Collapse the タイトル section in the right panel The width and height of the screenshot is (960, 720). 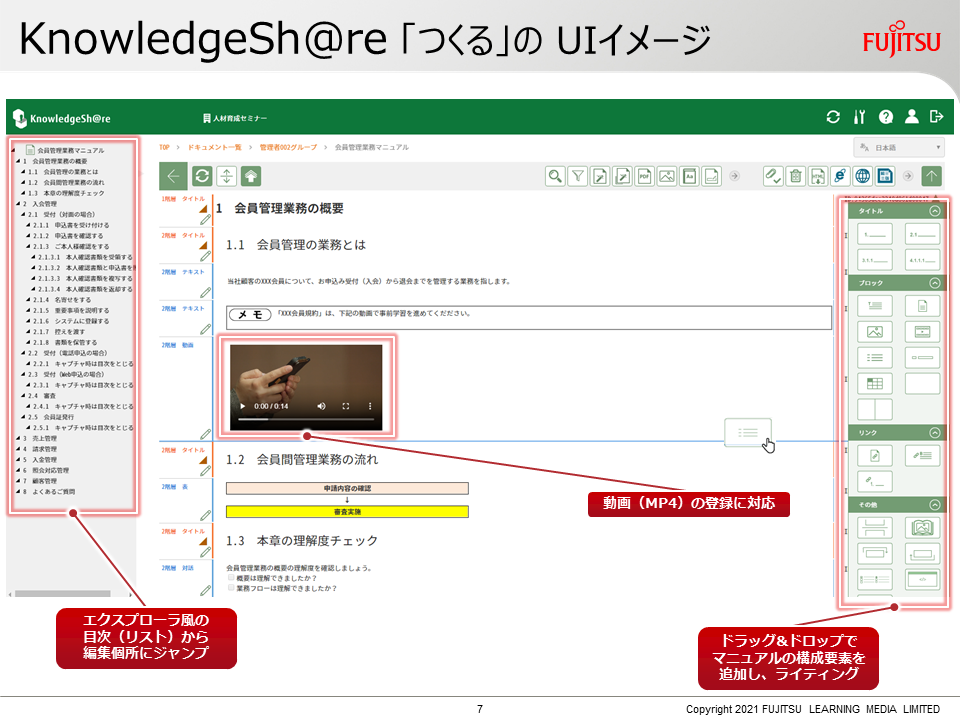click(x=934, y=213)
